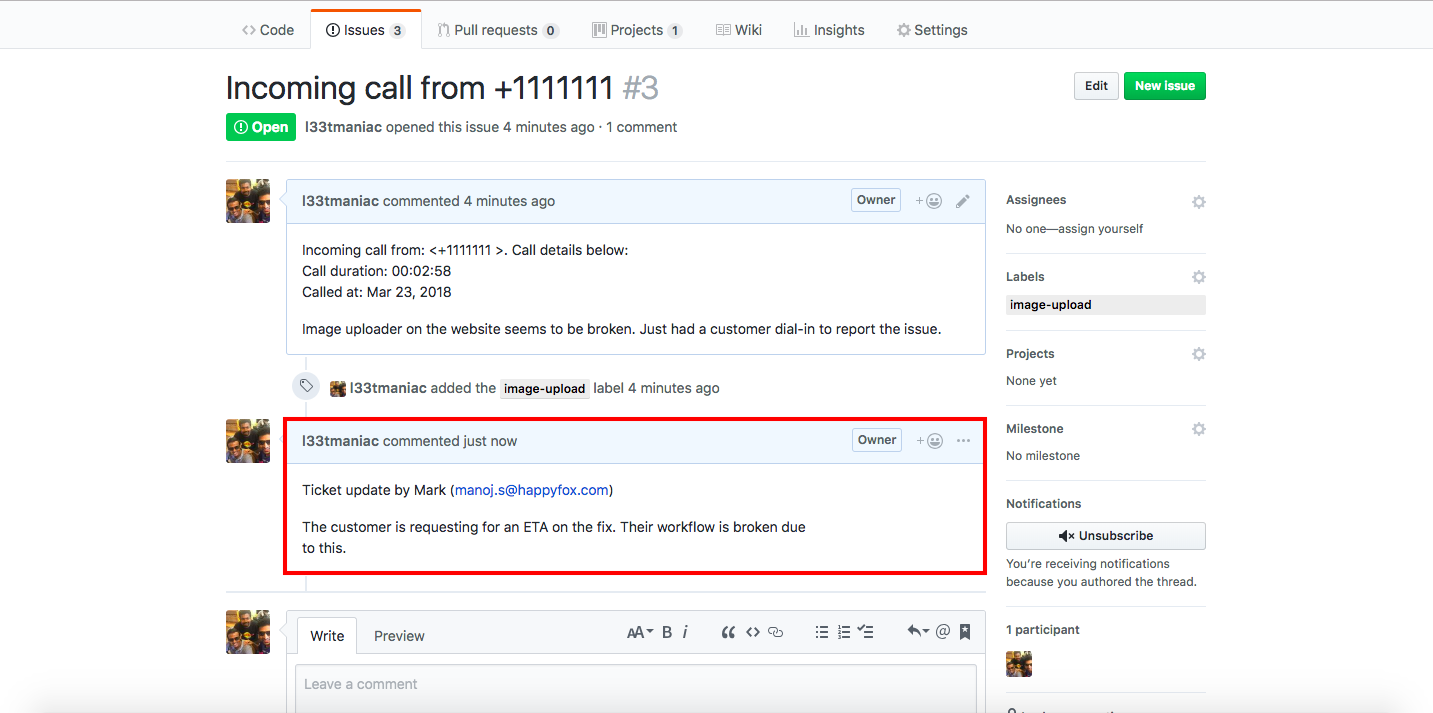Toggle bold formatting in comment editor

click(667, 632)
